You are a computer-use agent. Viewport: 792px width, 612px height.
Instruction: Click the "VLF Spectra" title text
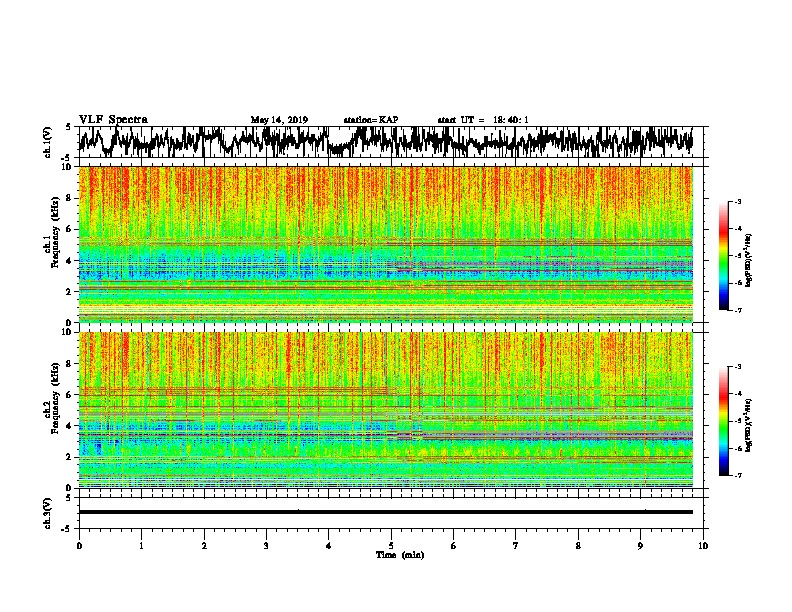click(x=113, y=120)
